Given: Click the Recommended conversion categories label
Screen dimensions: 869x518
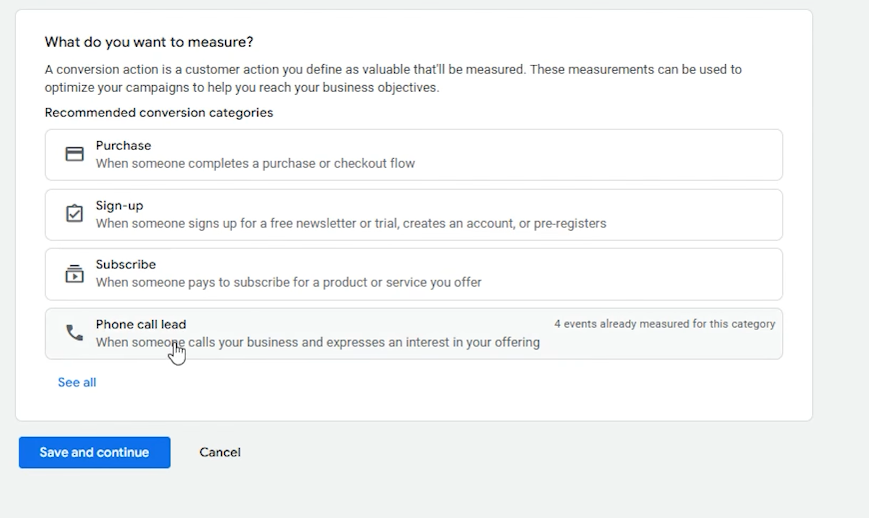Looking at the screenshot, I should (159, 112).
